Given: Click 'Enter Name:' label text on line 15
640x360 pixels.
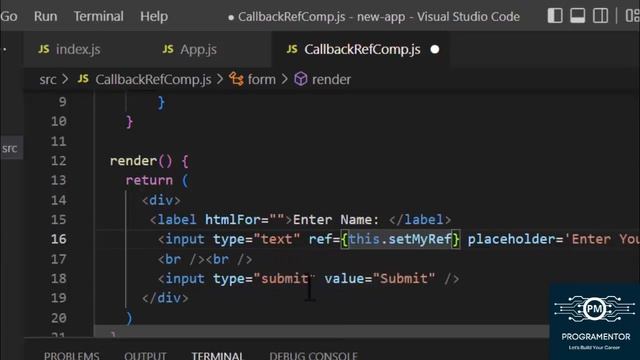Looking at the screenshot, I should point(336,220).
